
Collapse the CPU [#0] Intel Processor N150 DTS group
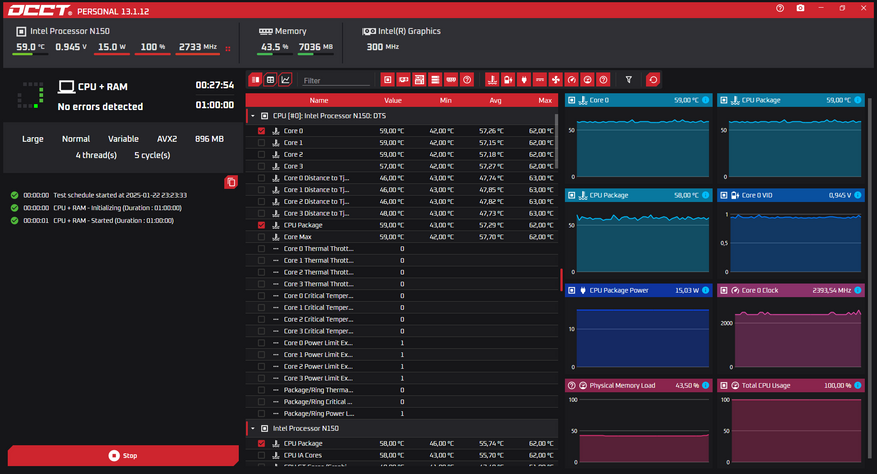coord(252,116)
